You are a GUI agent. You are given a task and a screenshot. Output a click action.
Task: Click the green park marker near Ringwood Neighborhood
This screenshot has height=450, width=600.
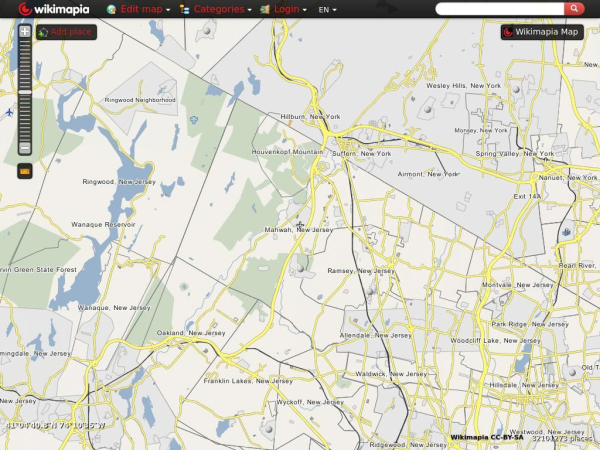(x=194, y=120)
